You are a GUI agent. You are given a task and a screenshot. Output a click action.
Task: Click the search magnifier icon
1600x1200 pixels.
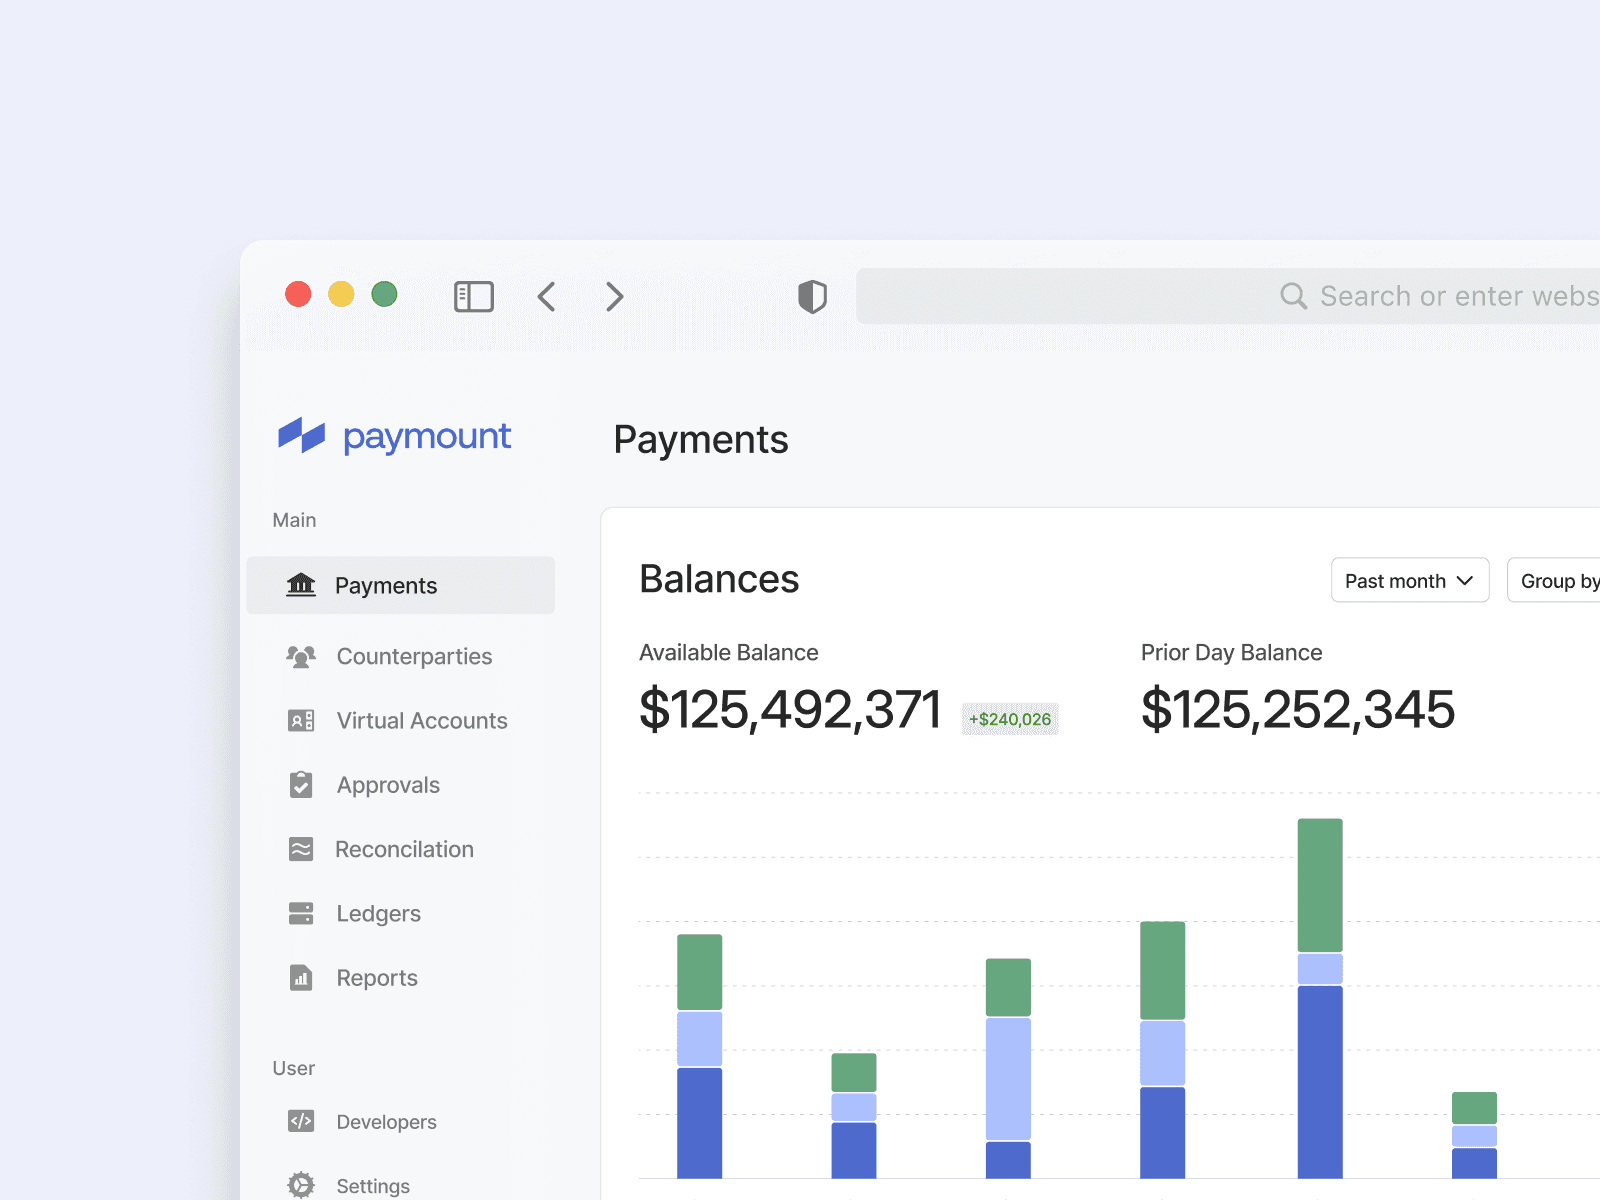pos(1293,296)
